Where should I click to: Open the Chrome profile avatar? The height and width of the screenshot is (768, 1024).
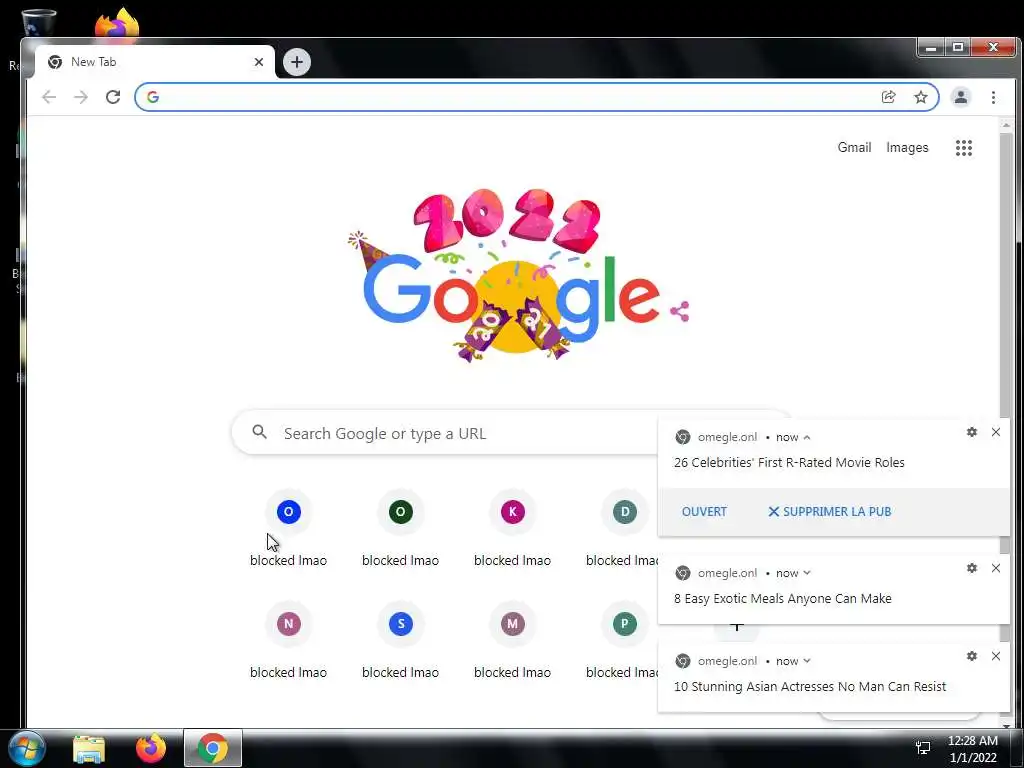point(961,97)
